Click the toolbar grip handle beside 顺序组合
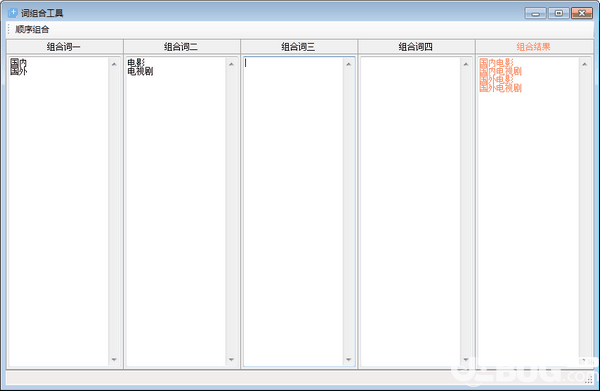Viewport: 600px width, 391px height. (x=9, y=29)
